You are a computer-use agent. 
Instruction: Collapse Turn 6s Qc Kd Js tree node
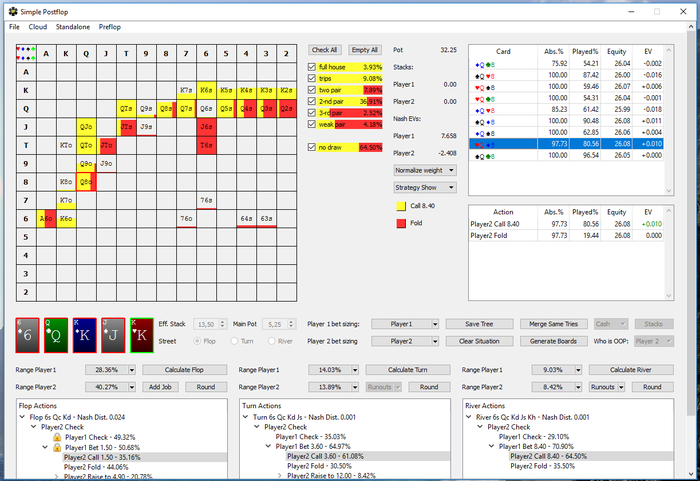246,417
